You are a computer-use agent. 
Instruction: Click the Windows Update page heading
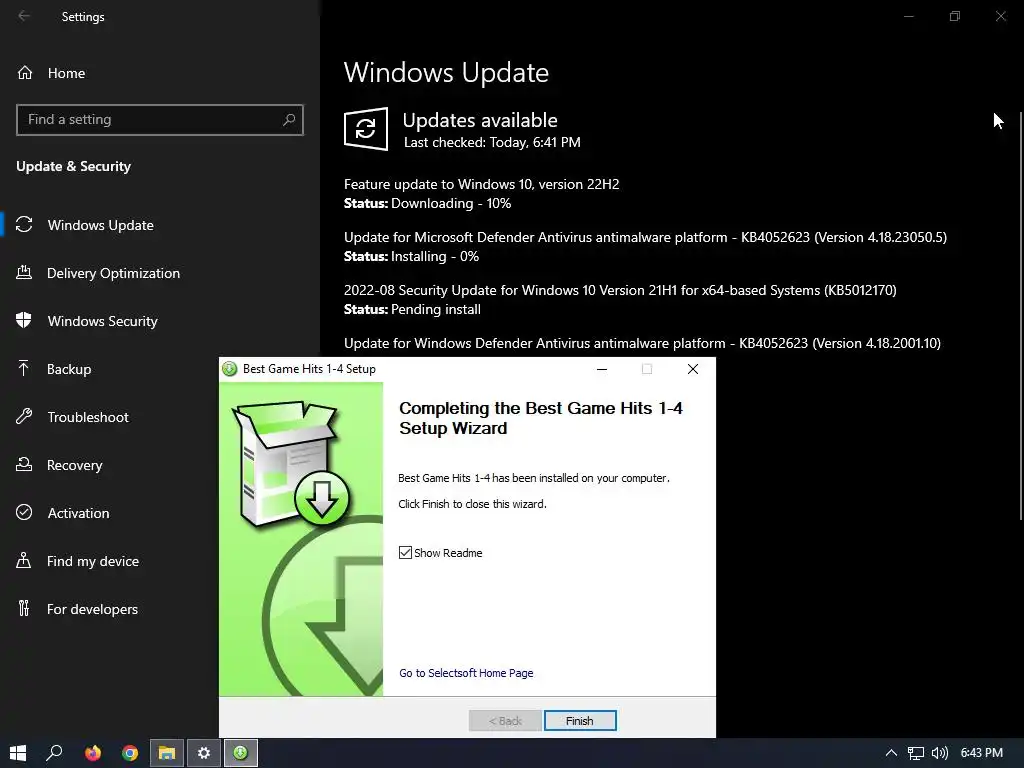click(x=446, y=72)
